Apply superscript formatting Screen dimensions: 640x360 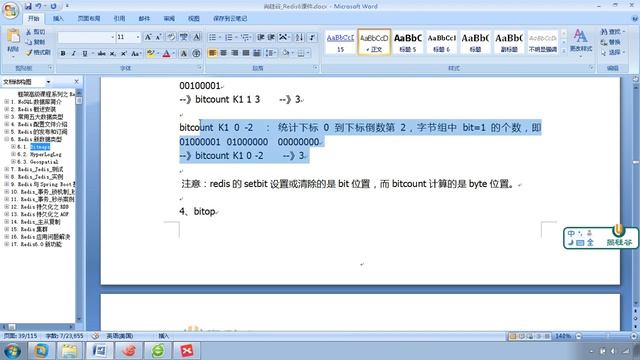pos(124,53)
